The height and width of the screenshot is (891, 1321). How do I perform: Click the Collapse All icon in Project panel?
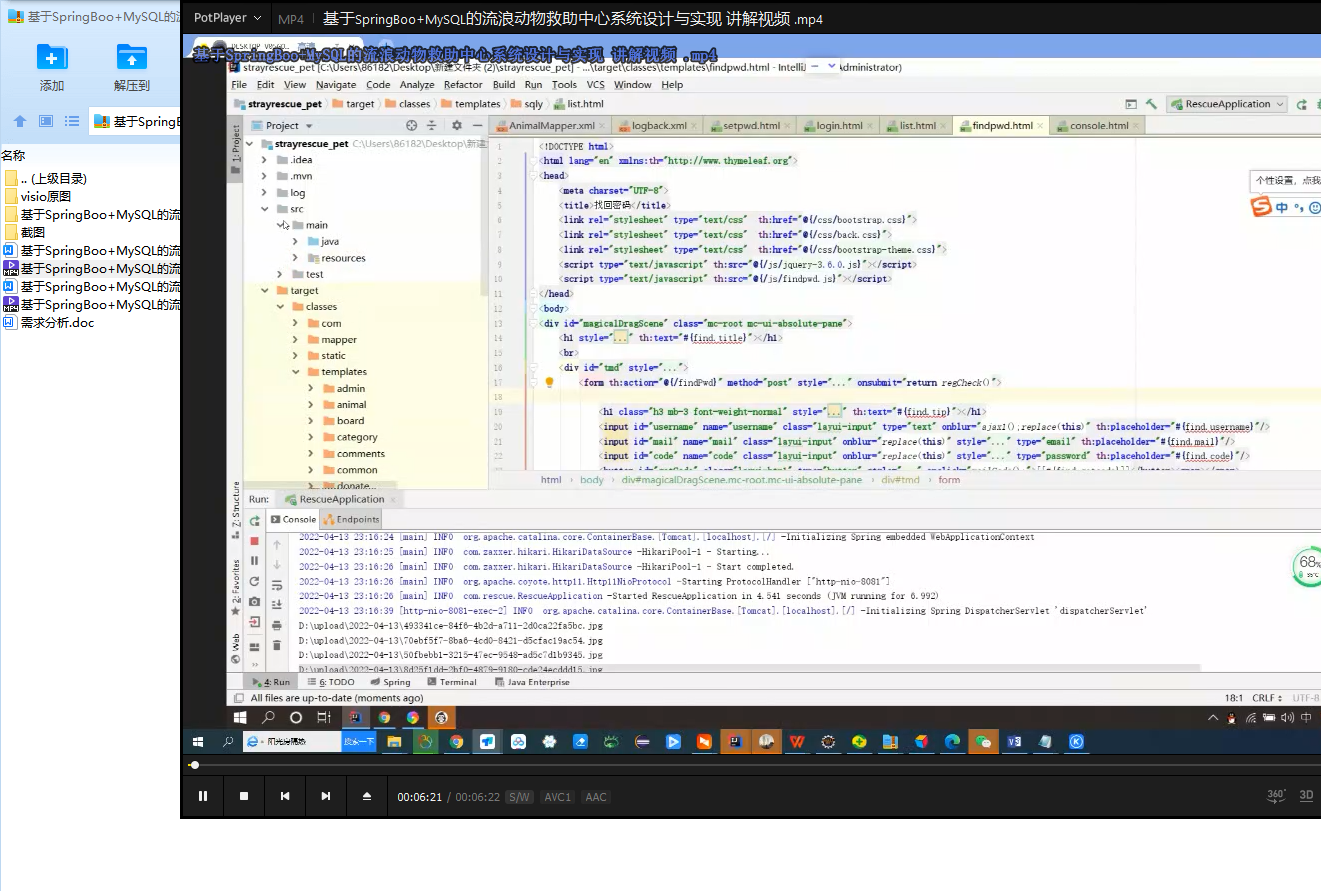(x=432, y=126)
